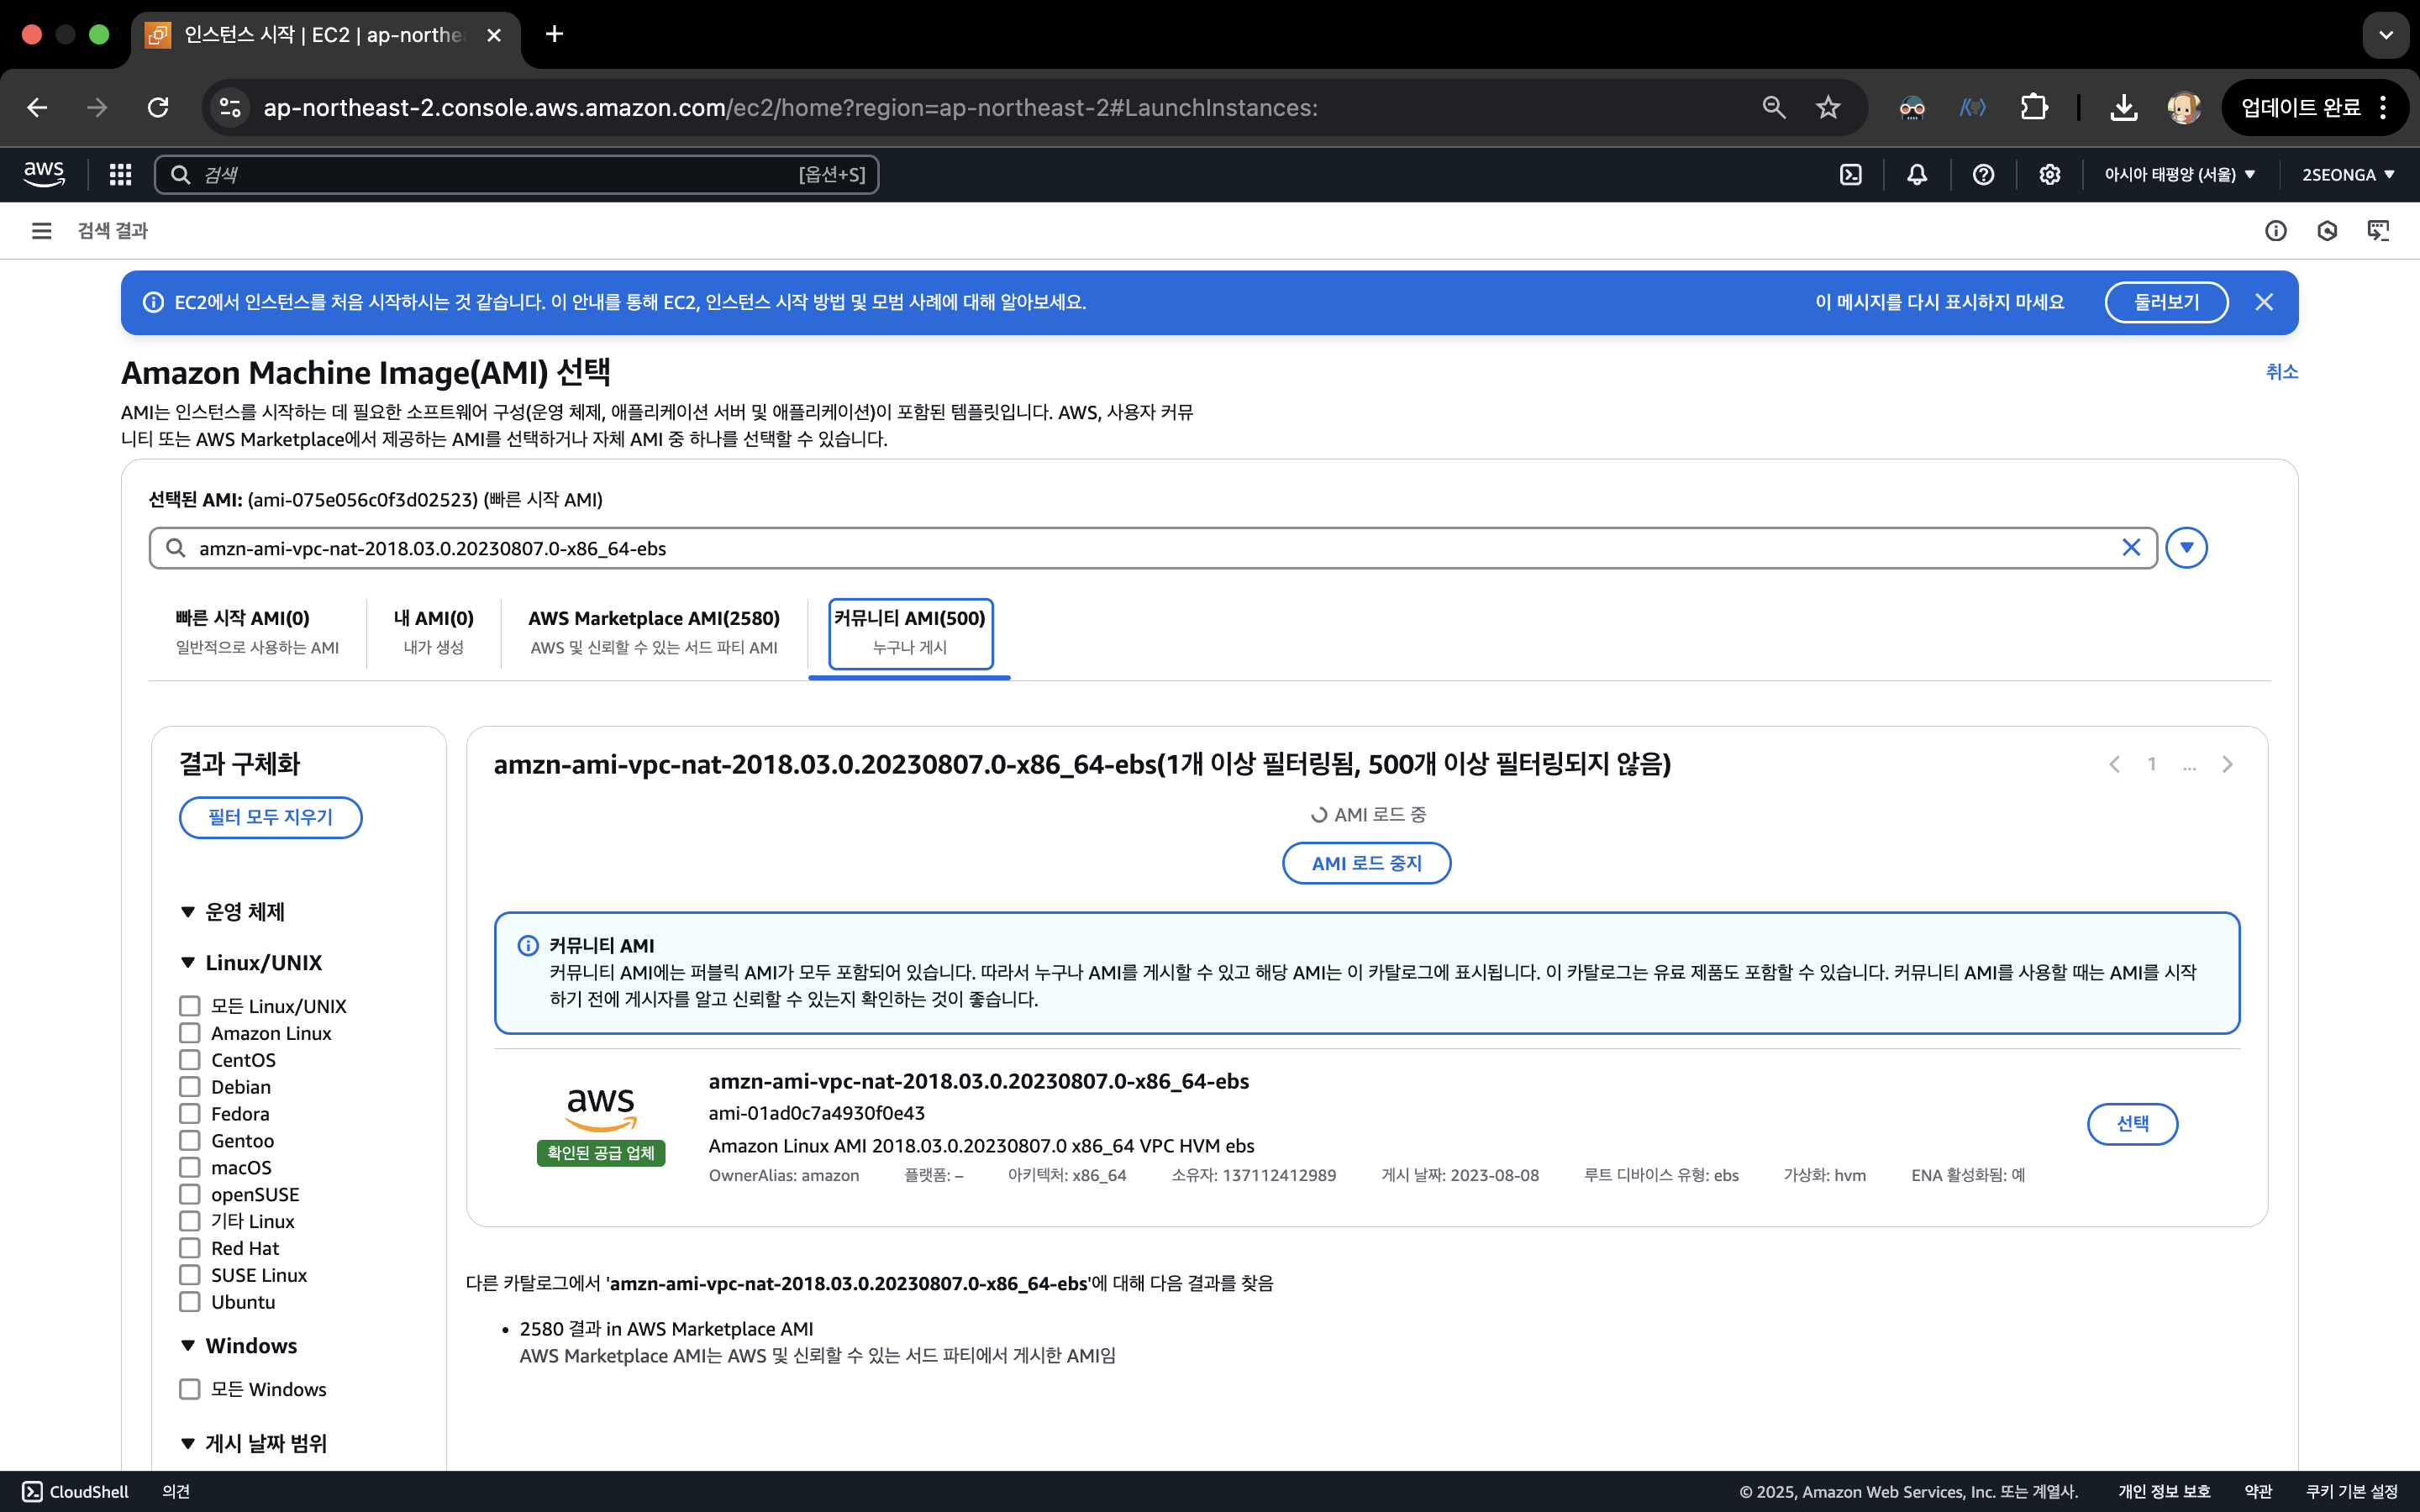Check the 모든 Windows checkbox
The image size is (2420, 1512).
point(190,1389)
